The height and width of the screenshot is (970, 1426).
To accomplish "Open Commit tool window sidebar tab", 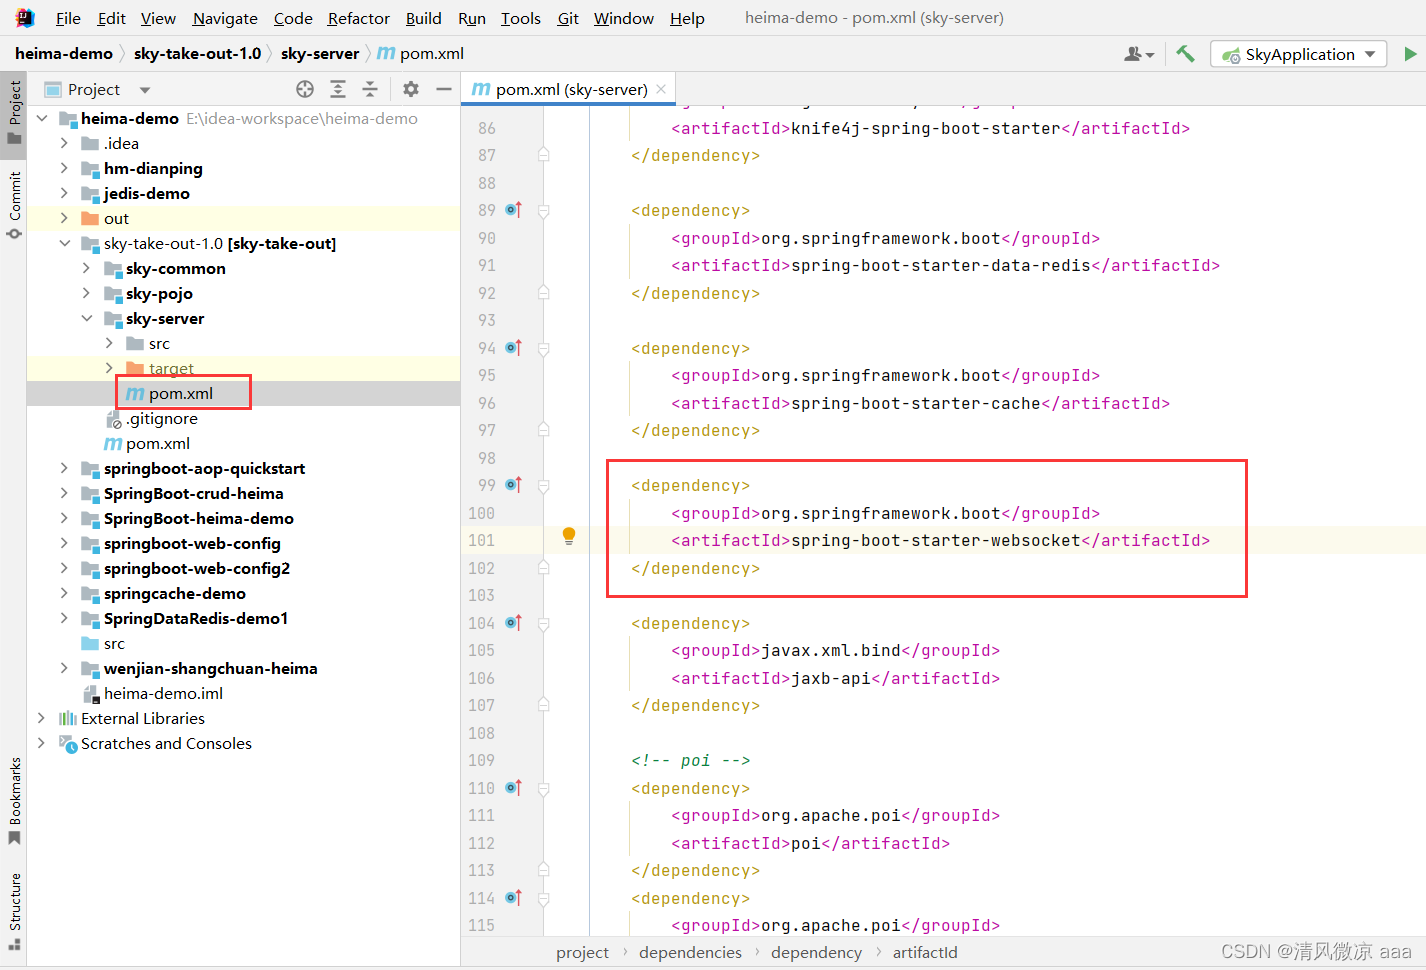I will click(x=14, y=205).
